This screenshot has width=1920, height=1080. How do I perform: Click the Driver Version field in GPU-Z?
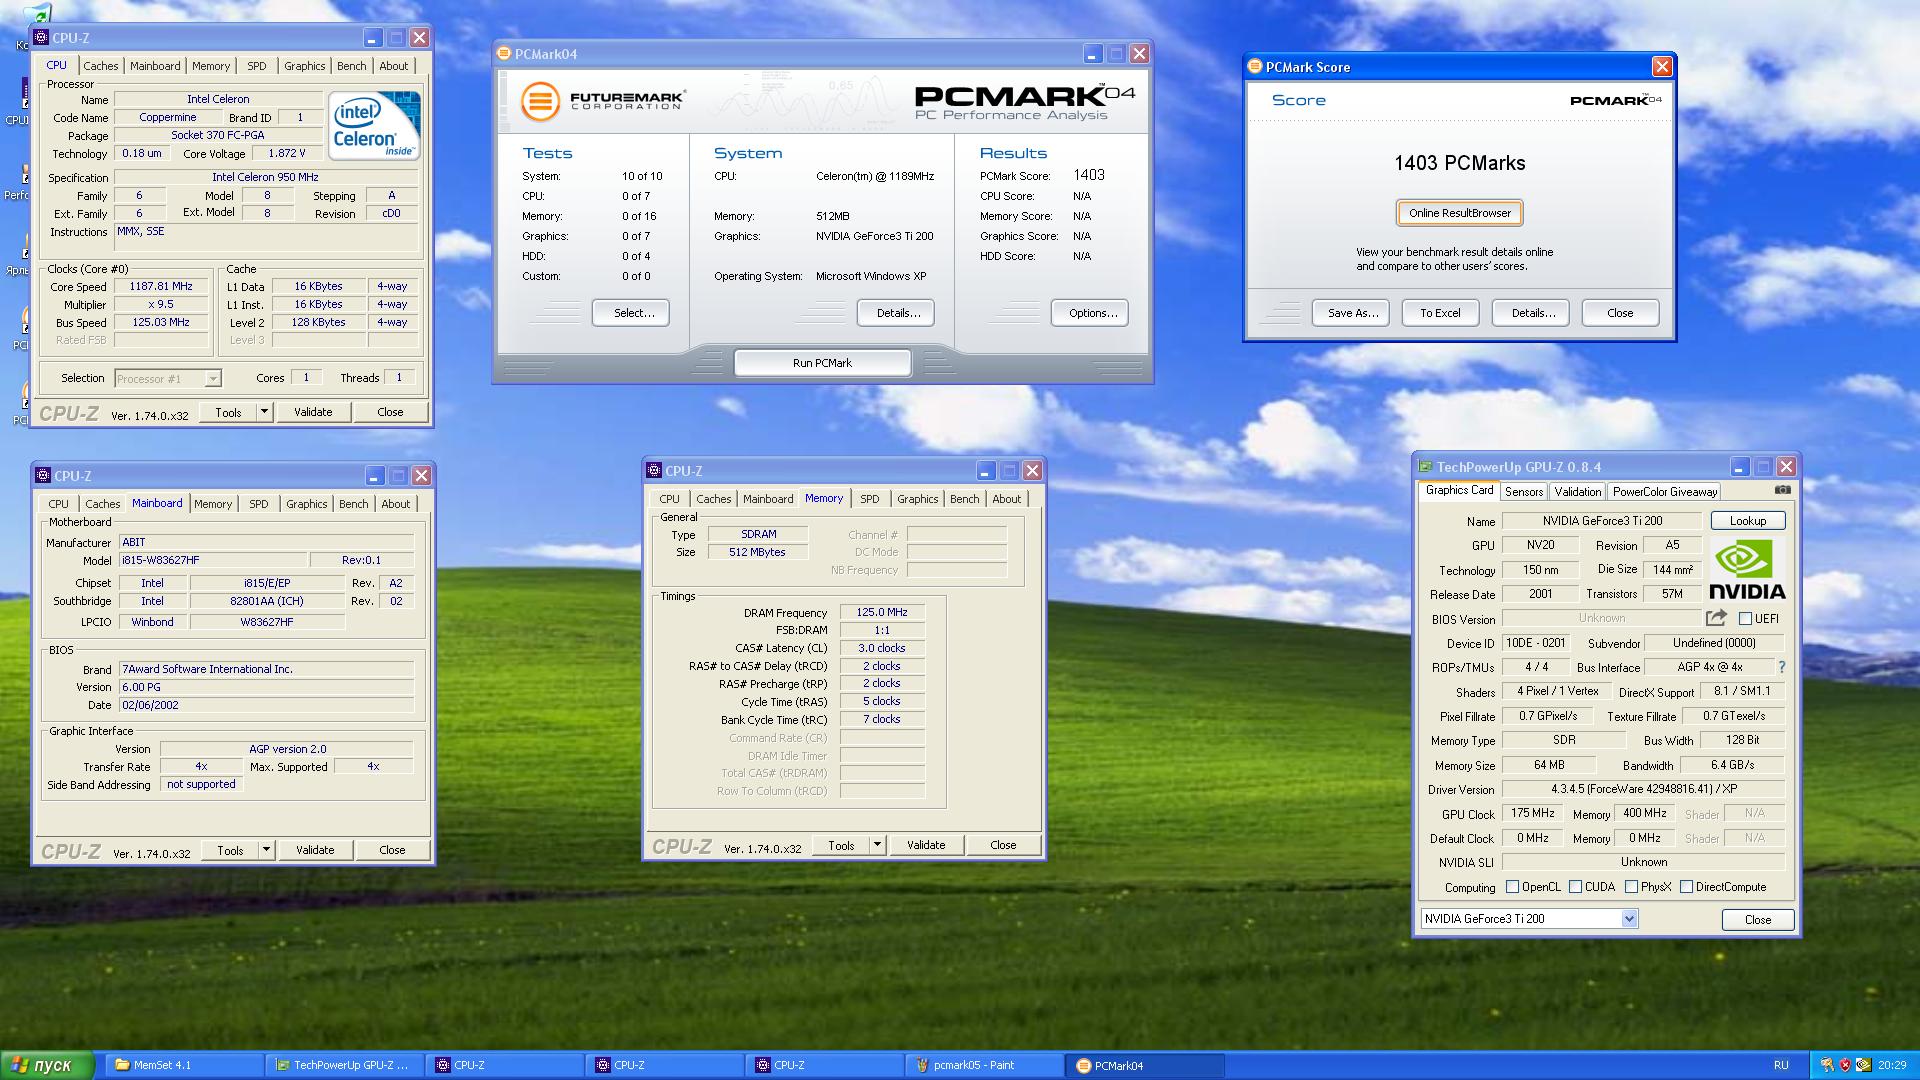point(1644,789)
